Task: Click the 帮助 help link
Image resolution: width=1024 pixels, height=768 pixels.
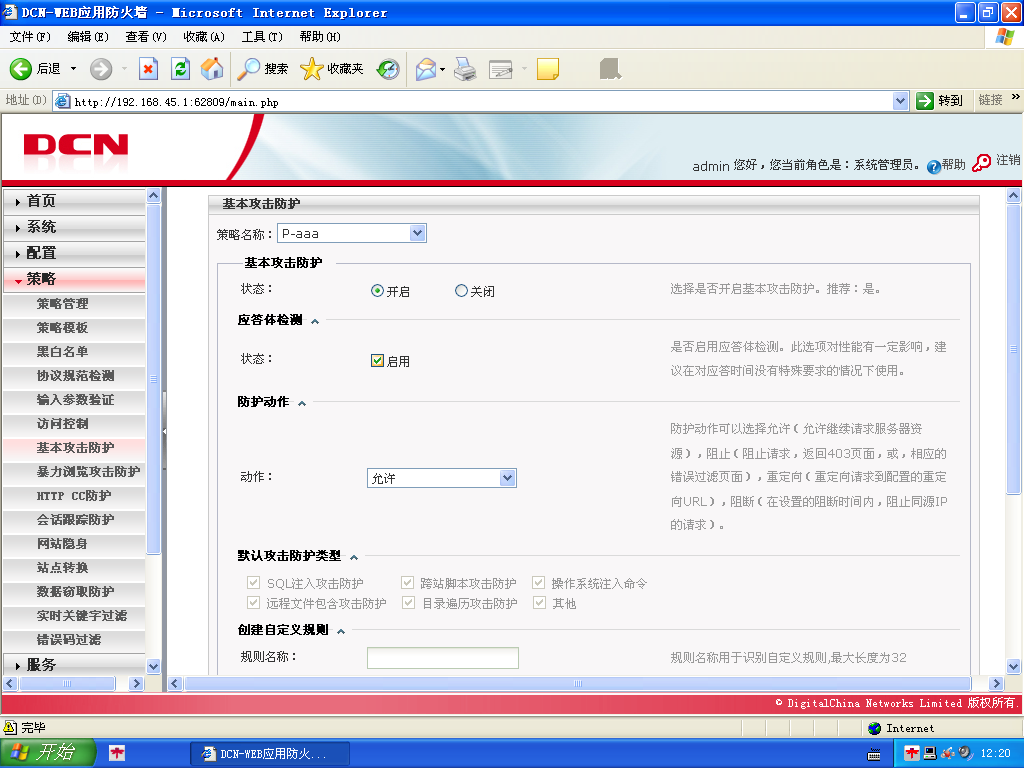Action: pos(946,165)
